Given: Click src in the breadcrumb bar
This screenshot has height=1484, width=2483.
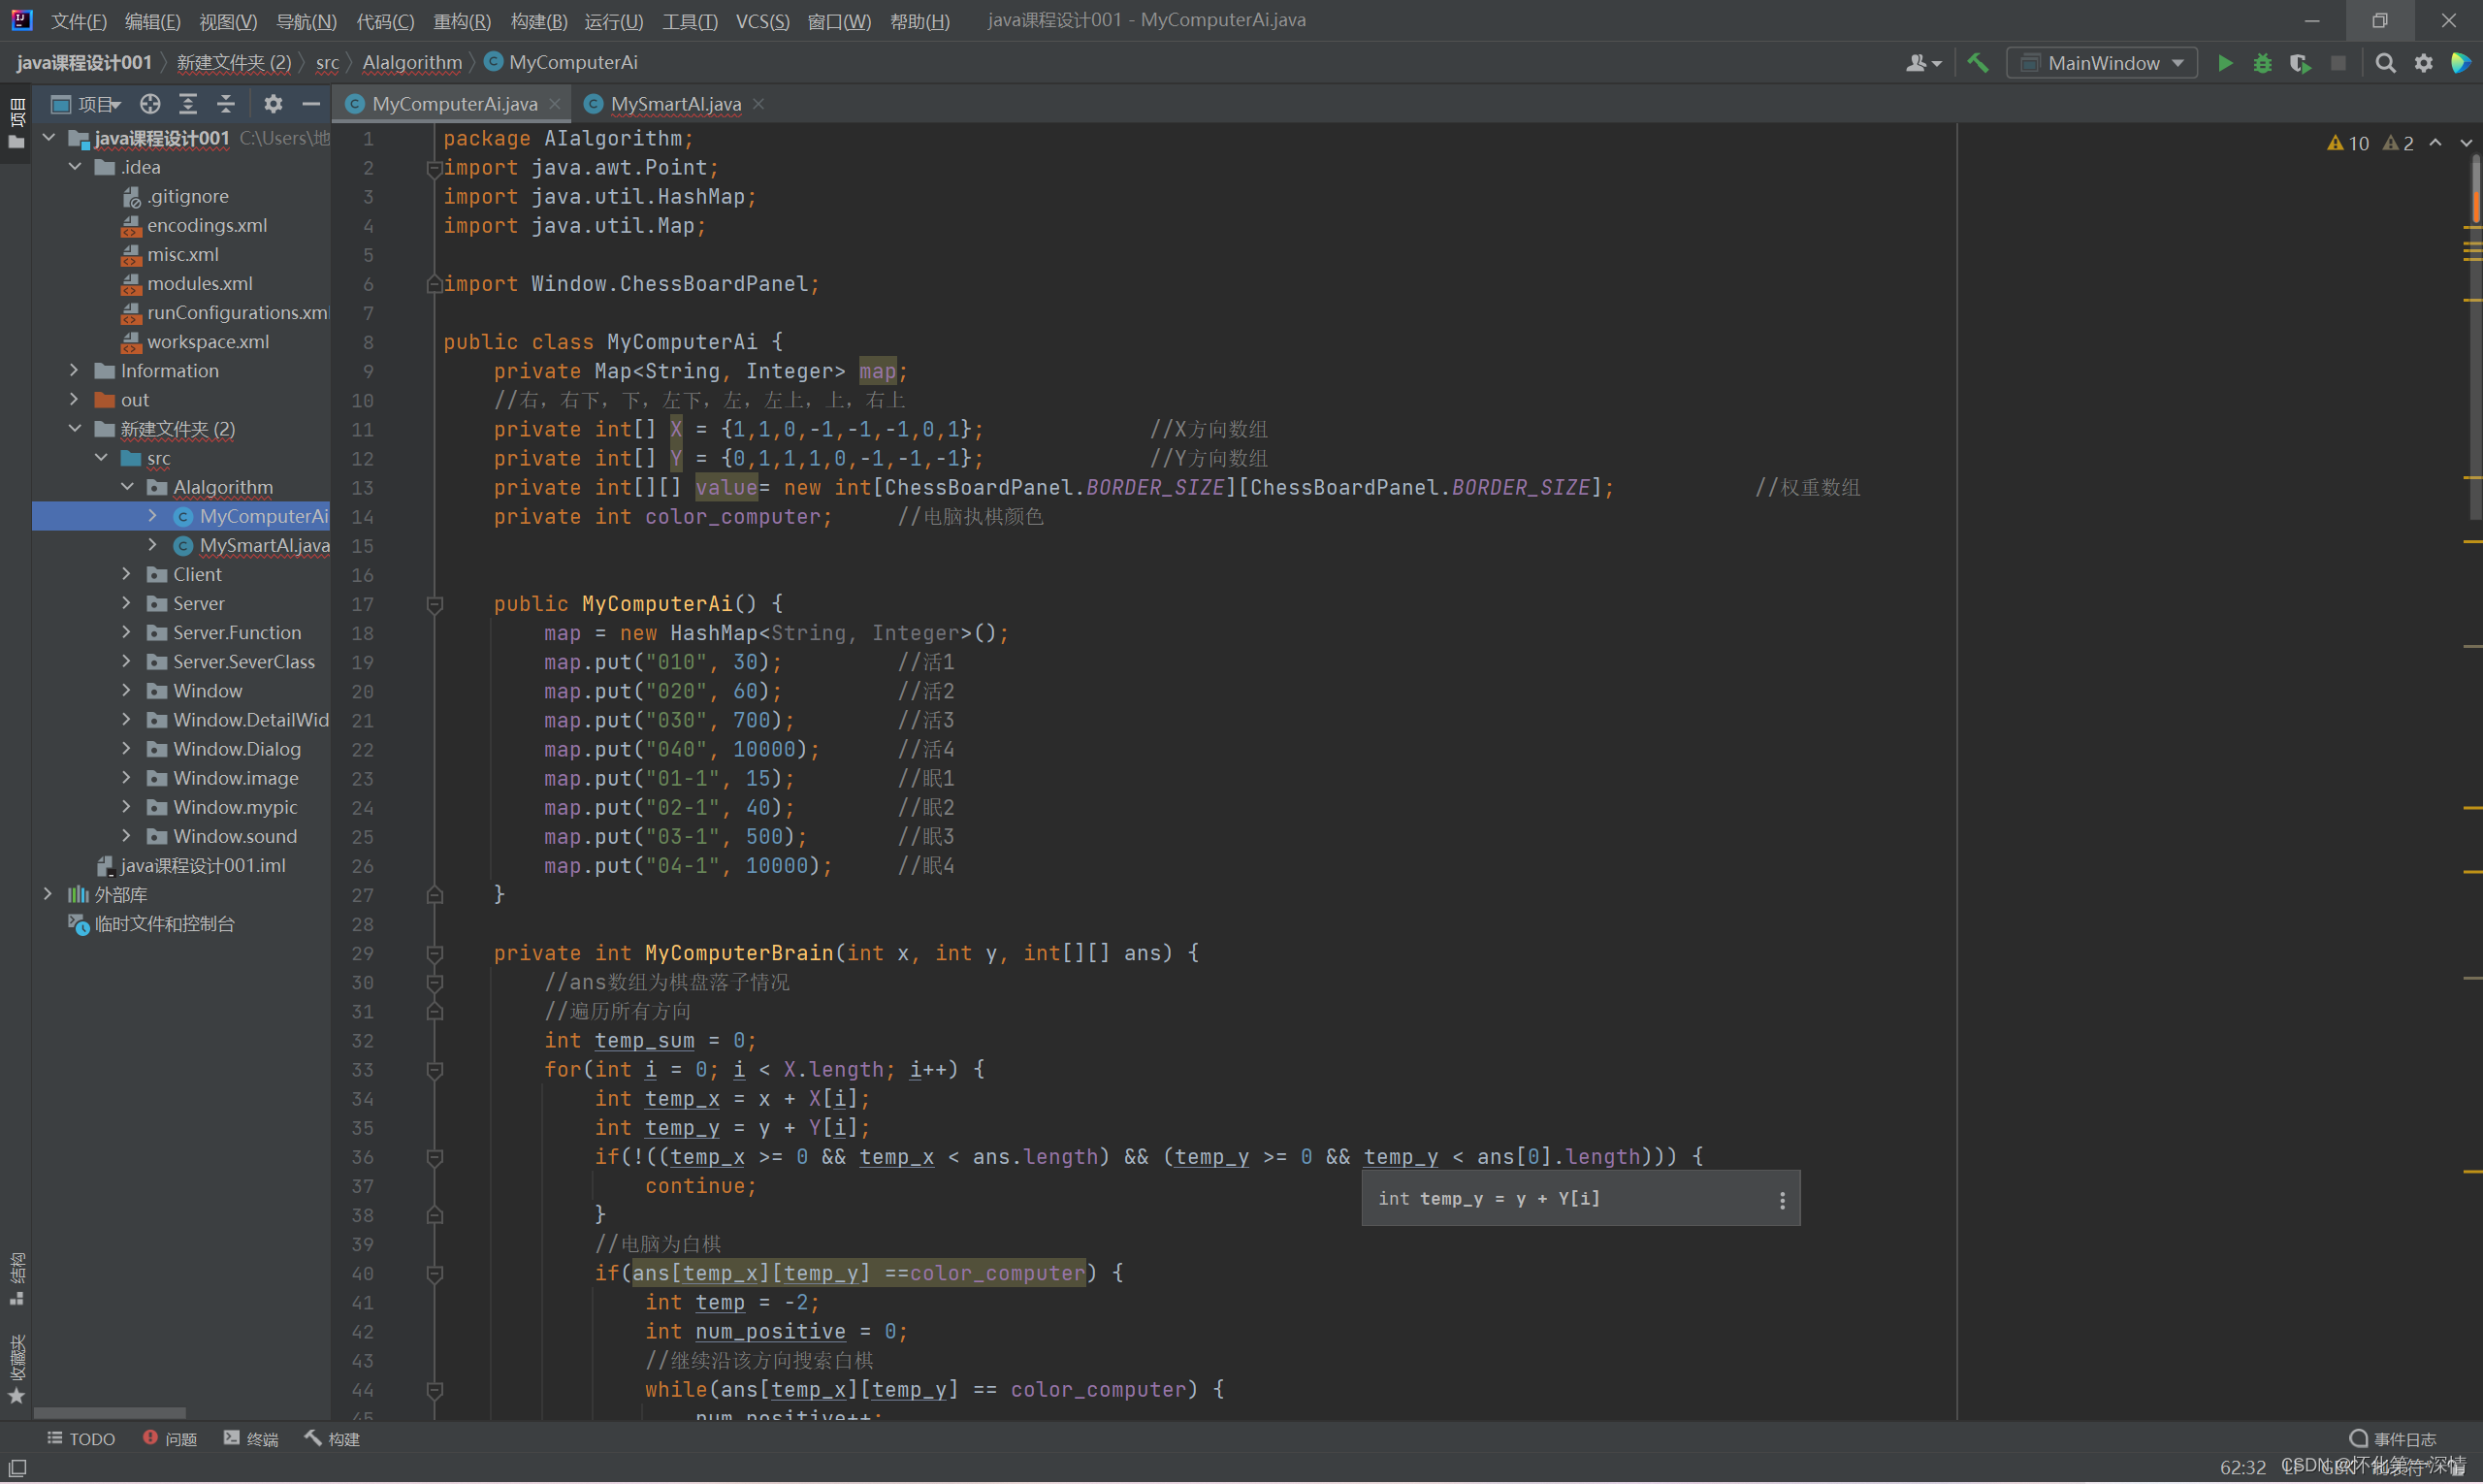Looking at the screenshot, I should click(328, 63).
